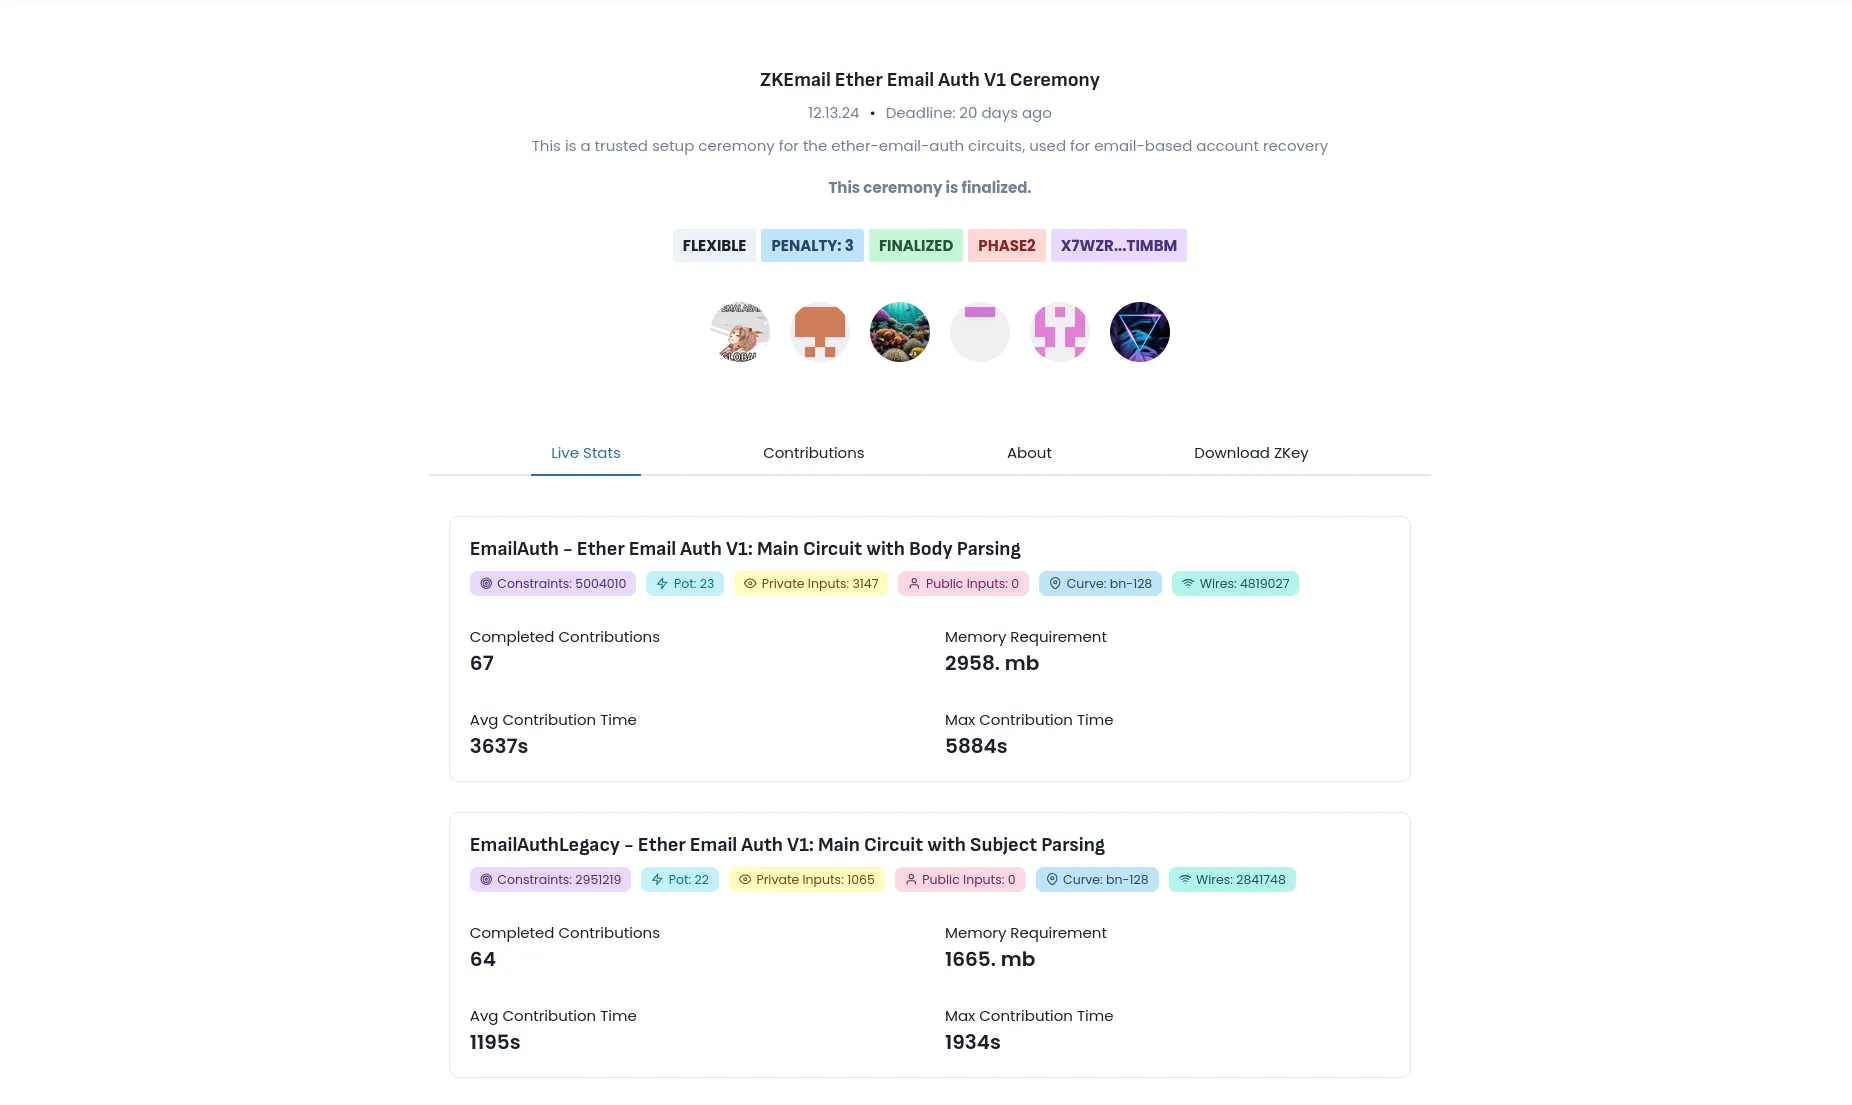The height and width of the screenshot is (1105, 1852).
Task: Click the wifi icon in Wires: 4819027 badge
Action: point(1188,584)
